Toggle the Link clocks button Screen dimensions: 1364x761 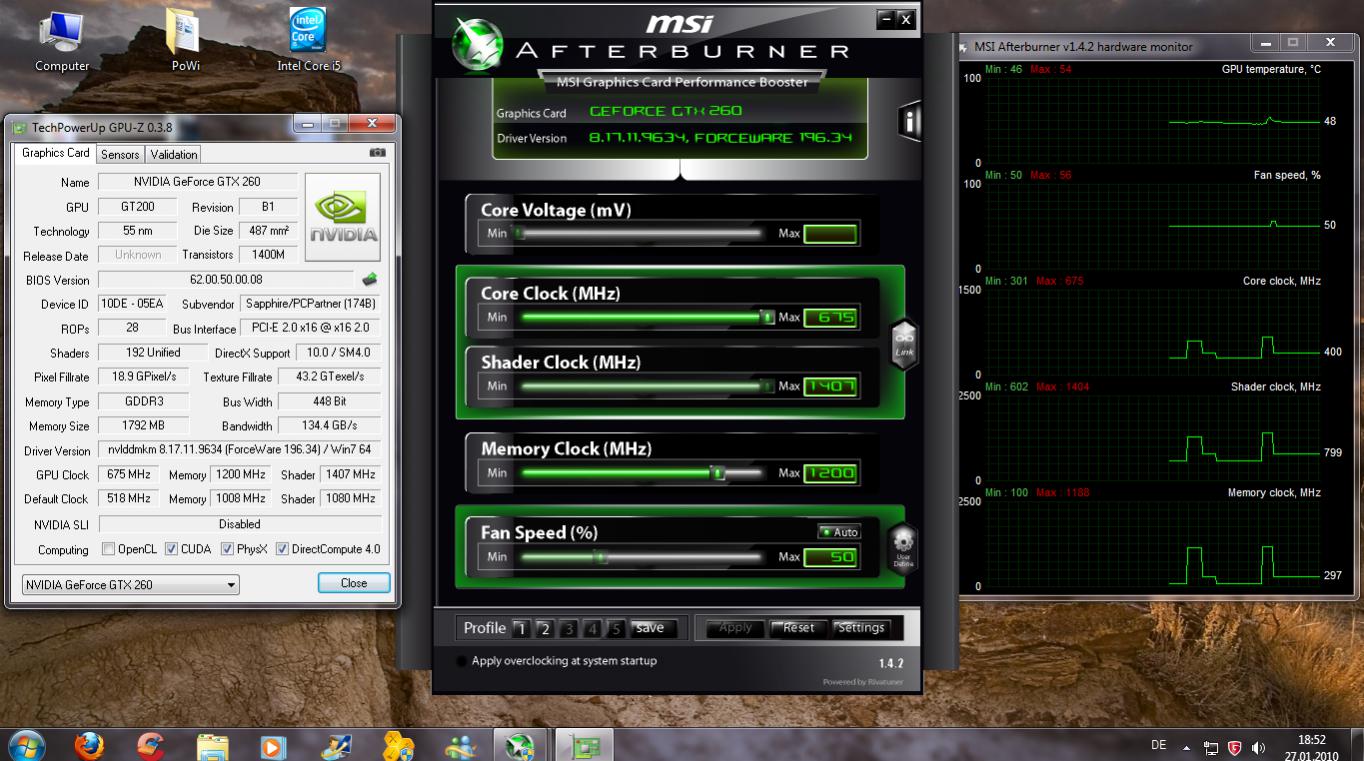pyautogui.click(x=904, y=345)
